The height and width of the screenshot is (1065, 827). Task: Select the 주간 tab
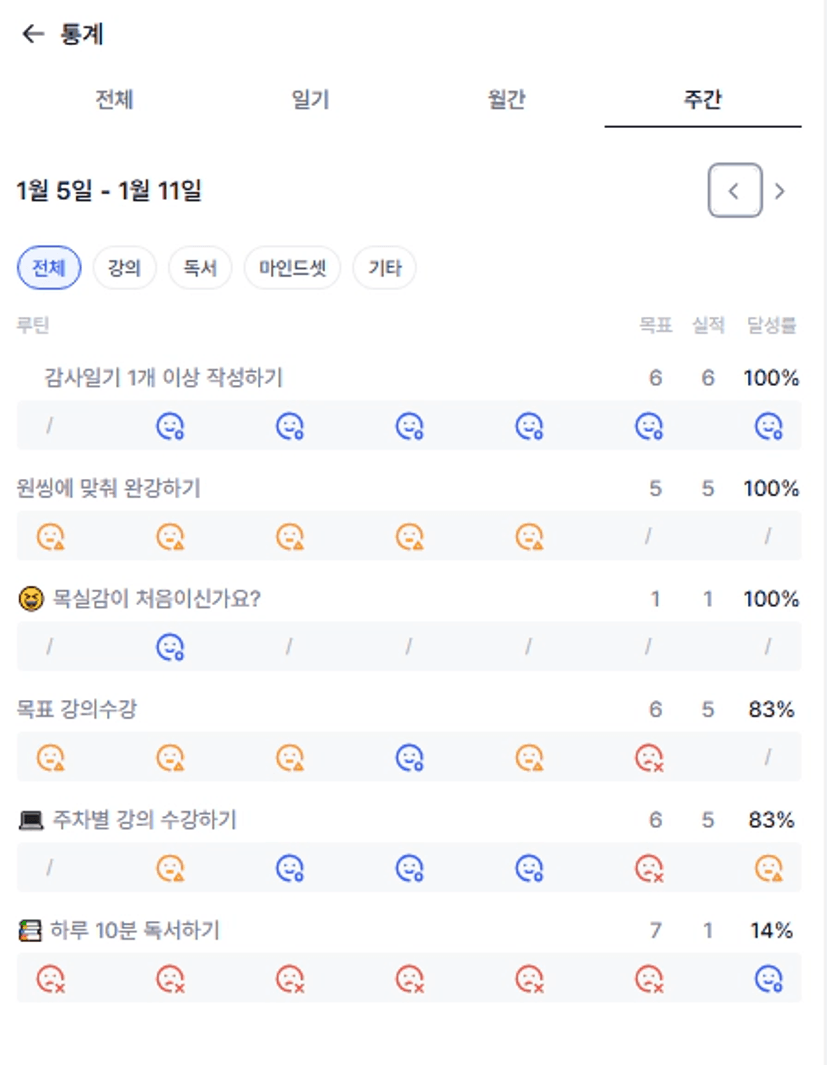point(703,100)
